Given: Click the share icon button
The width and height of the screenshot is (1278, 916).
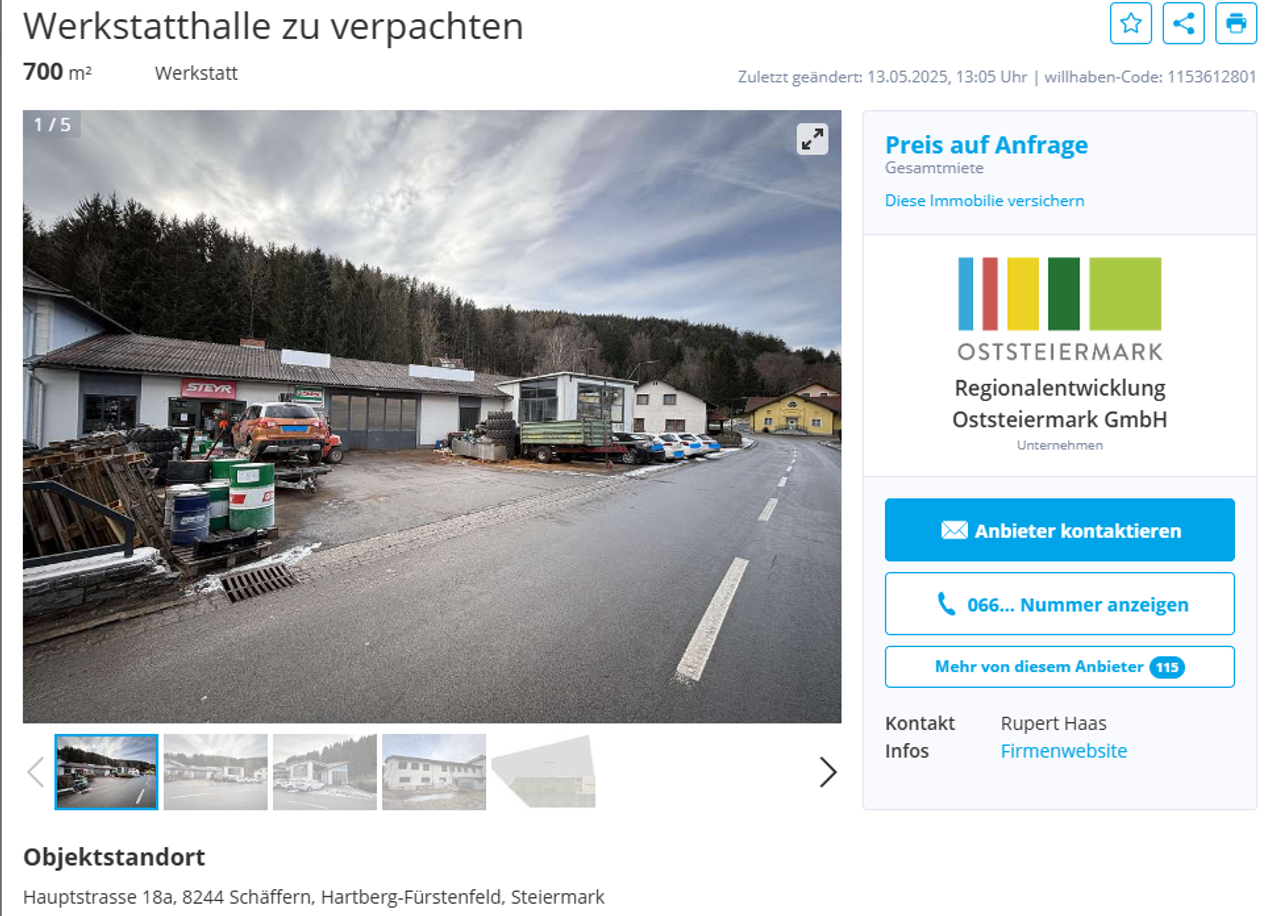Looking at the screenshot, I should 1184,23.
